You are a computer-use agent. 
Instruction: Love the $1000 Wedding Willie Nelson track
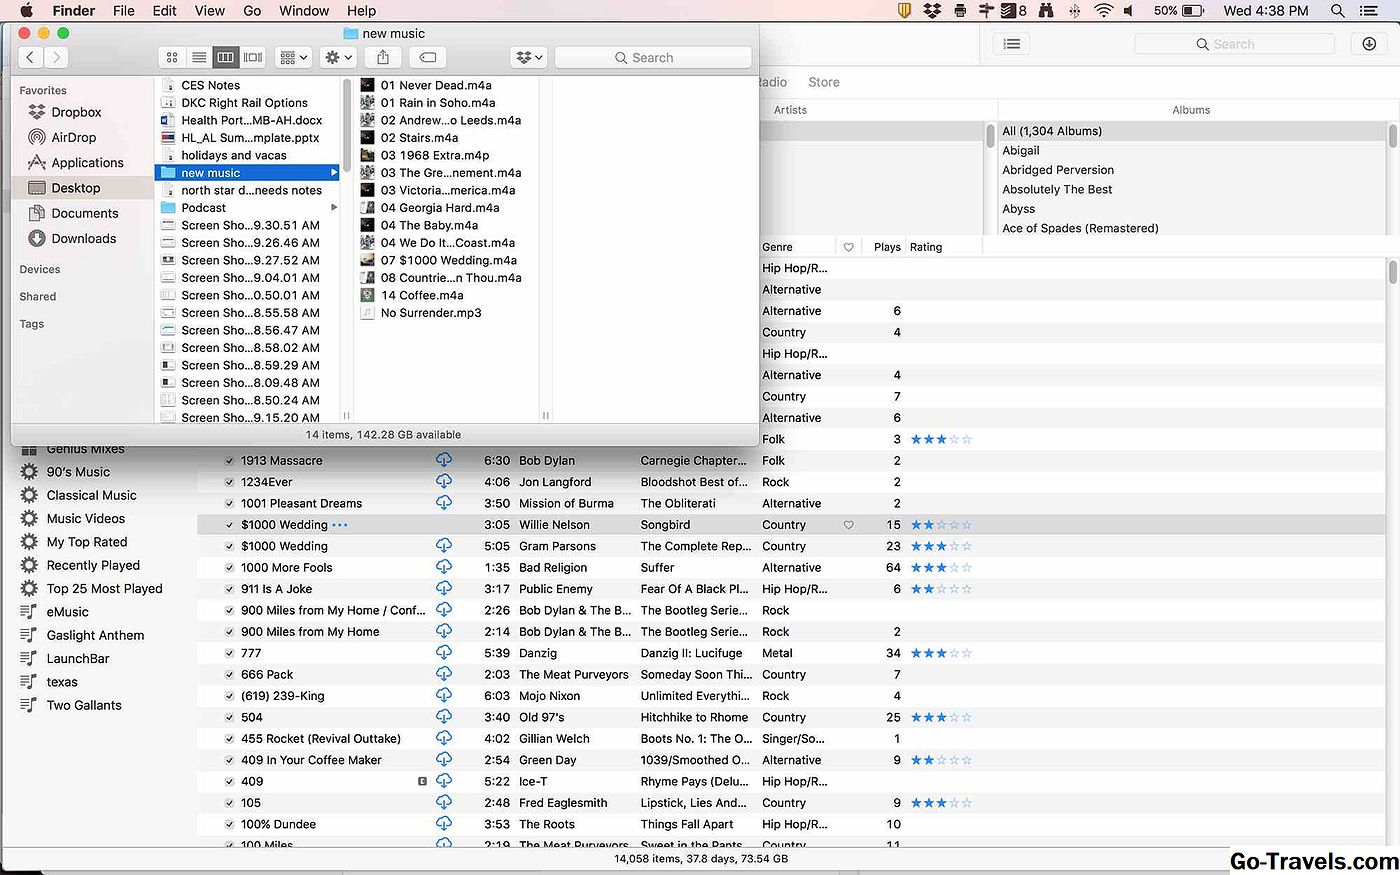pyautogui.click(x=849, y=525)
